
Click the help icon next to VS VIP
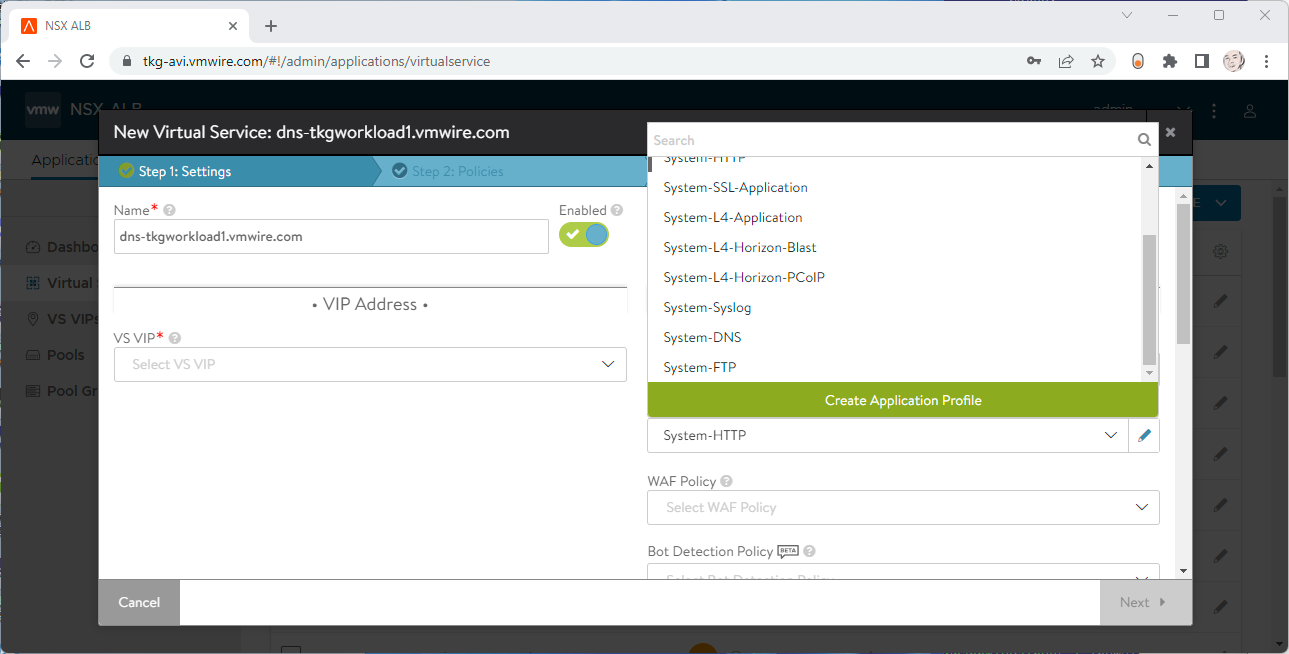[175, 339]
